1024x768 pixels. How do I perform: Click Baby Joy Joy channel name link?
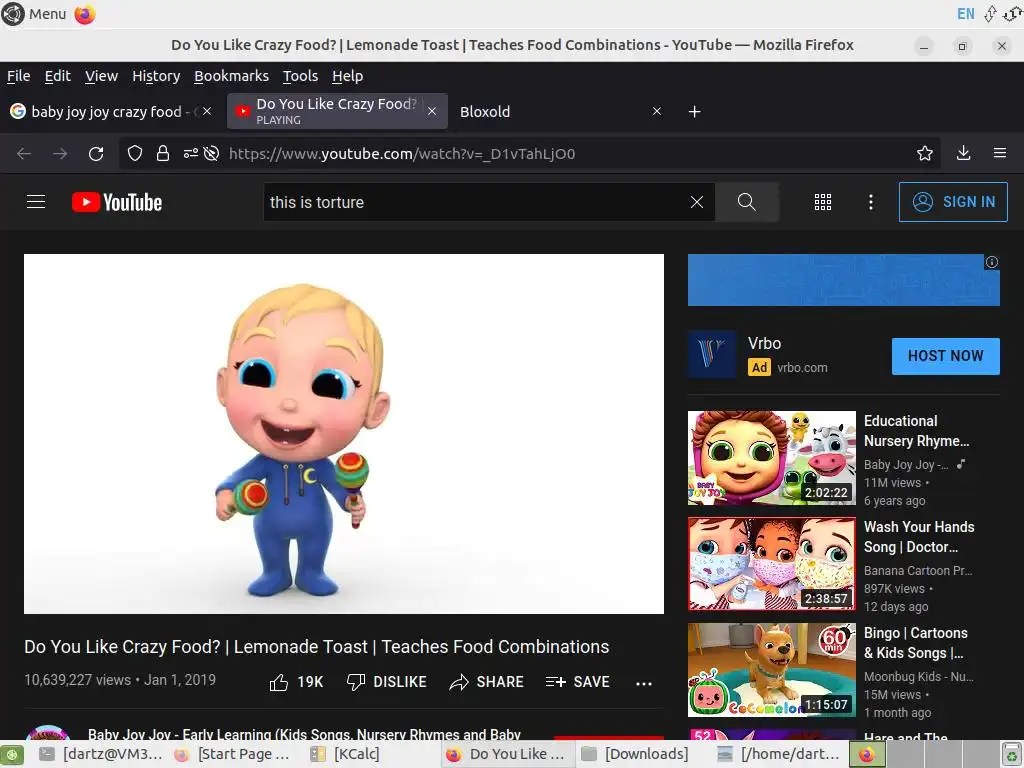pyautogui.click(x=304, y=734)
